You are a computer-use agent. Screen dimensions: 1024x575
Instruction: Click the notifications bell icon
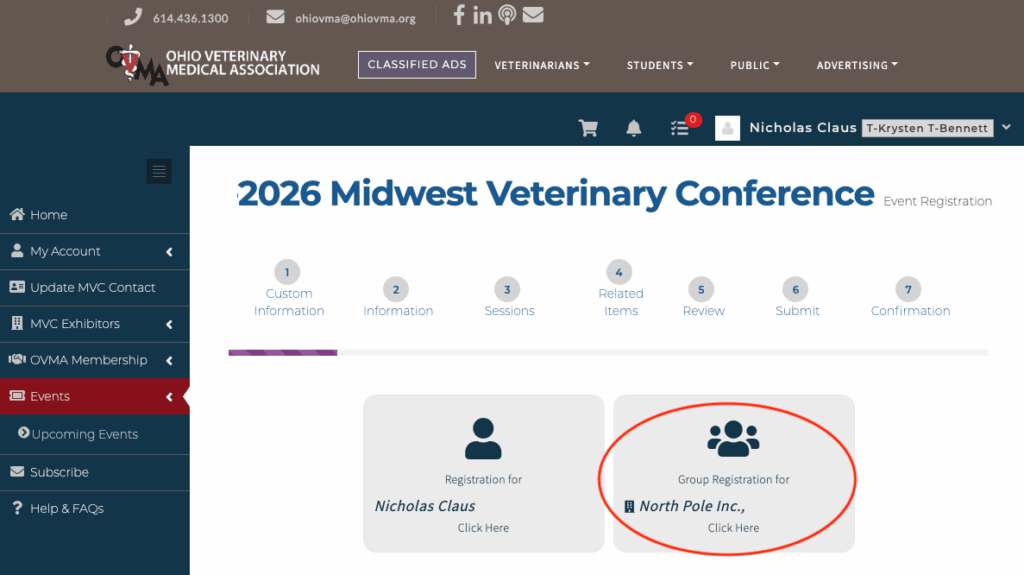click(633, 128)
